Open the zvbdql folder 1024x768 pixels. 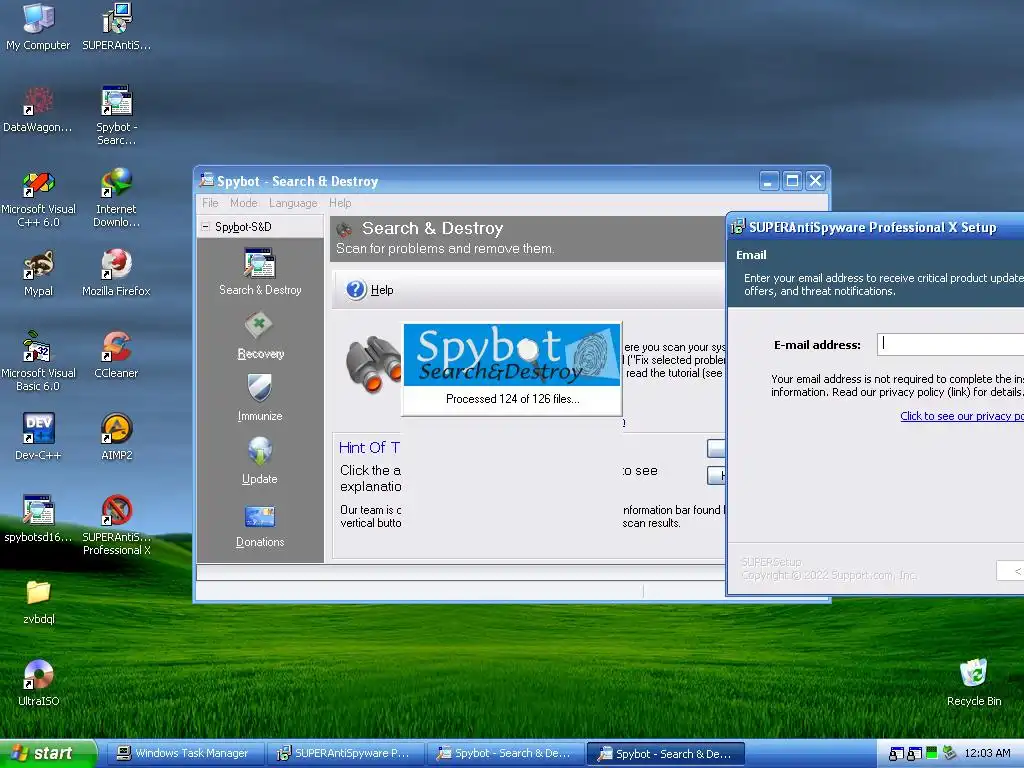(38, 602)
